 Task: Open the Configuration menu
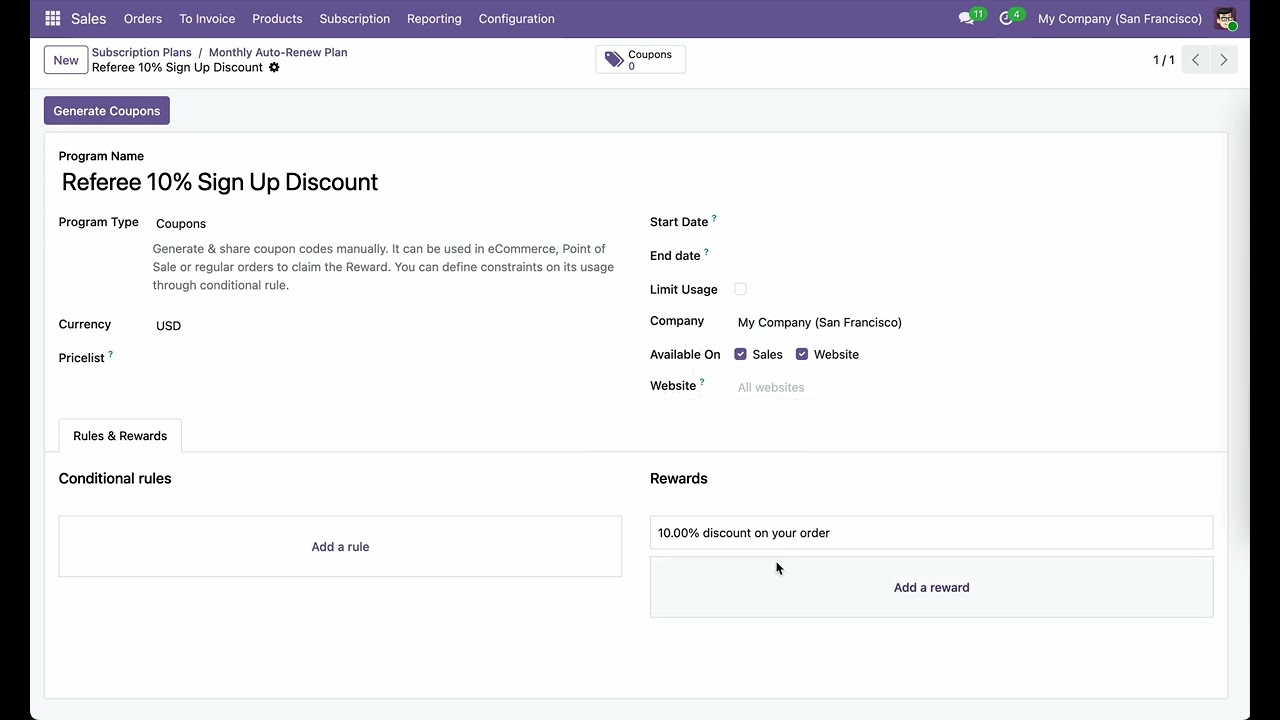click(516, 19)
